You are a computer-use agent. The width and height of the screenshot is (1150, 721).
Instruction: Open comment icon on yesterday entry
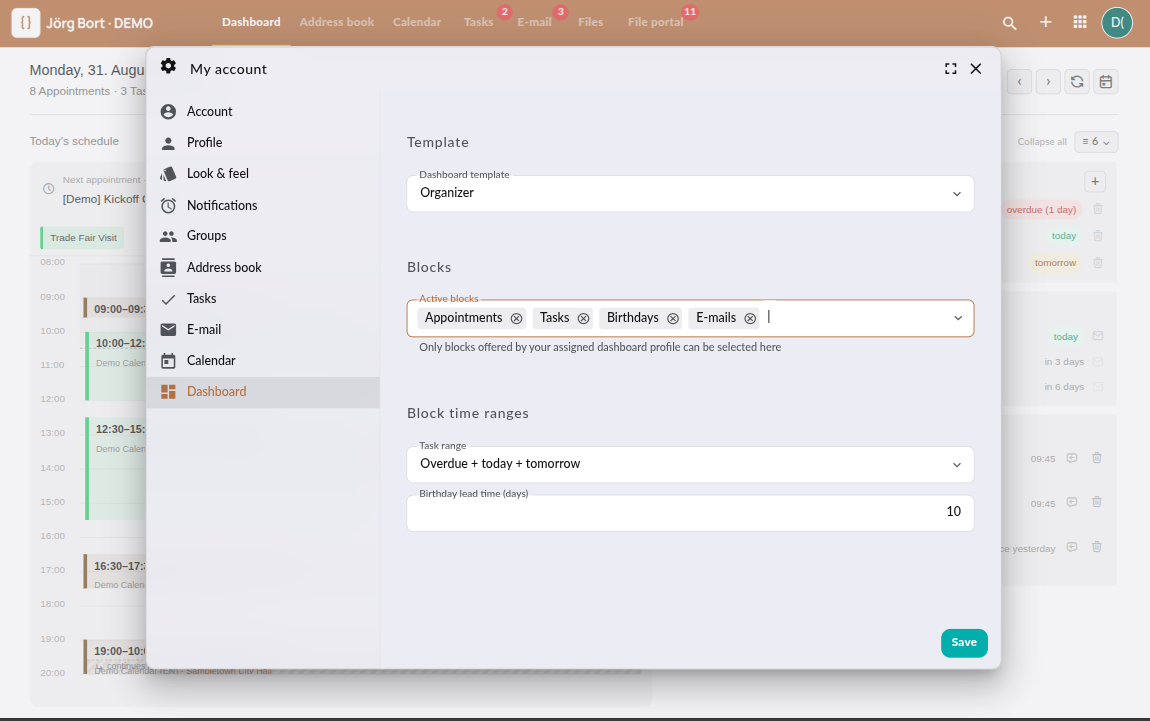[x=1072, y=547]
